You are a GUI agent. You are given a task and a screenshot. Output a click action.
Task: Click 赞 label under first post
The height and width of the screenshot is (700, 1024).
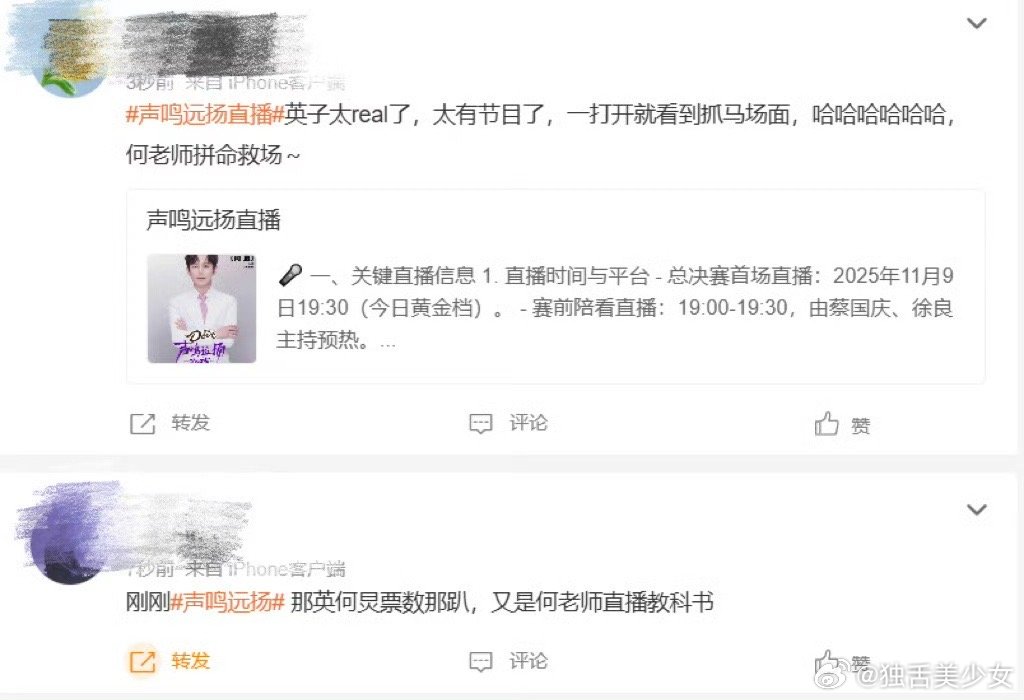(x=861, y=426)
